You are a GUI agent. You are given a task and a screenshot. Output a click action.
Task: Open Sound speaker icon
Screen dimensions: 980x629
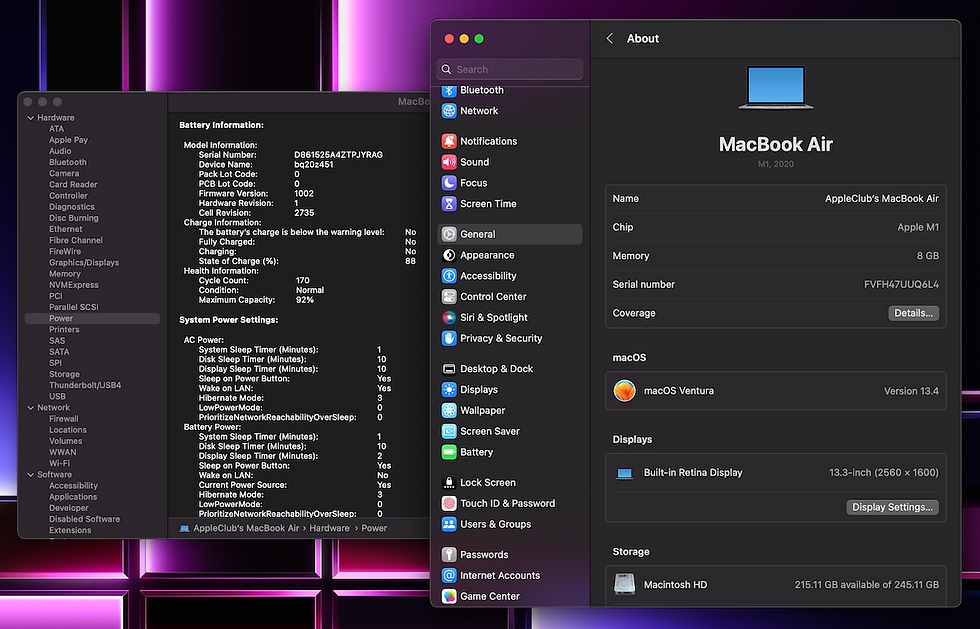pos(449,163)
